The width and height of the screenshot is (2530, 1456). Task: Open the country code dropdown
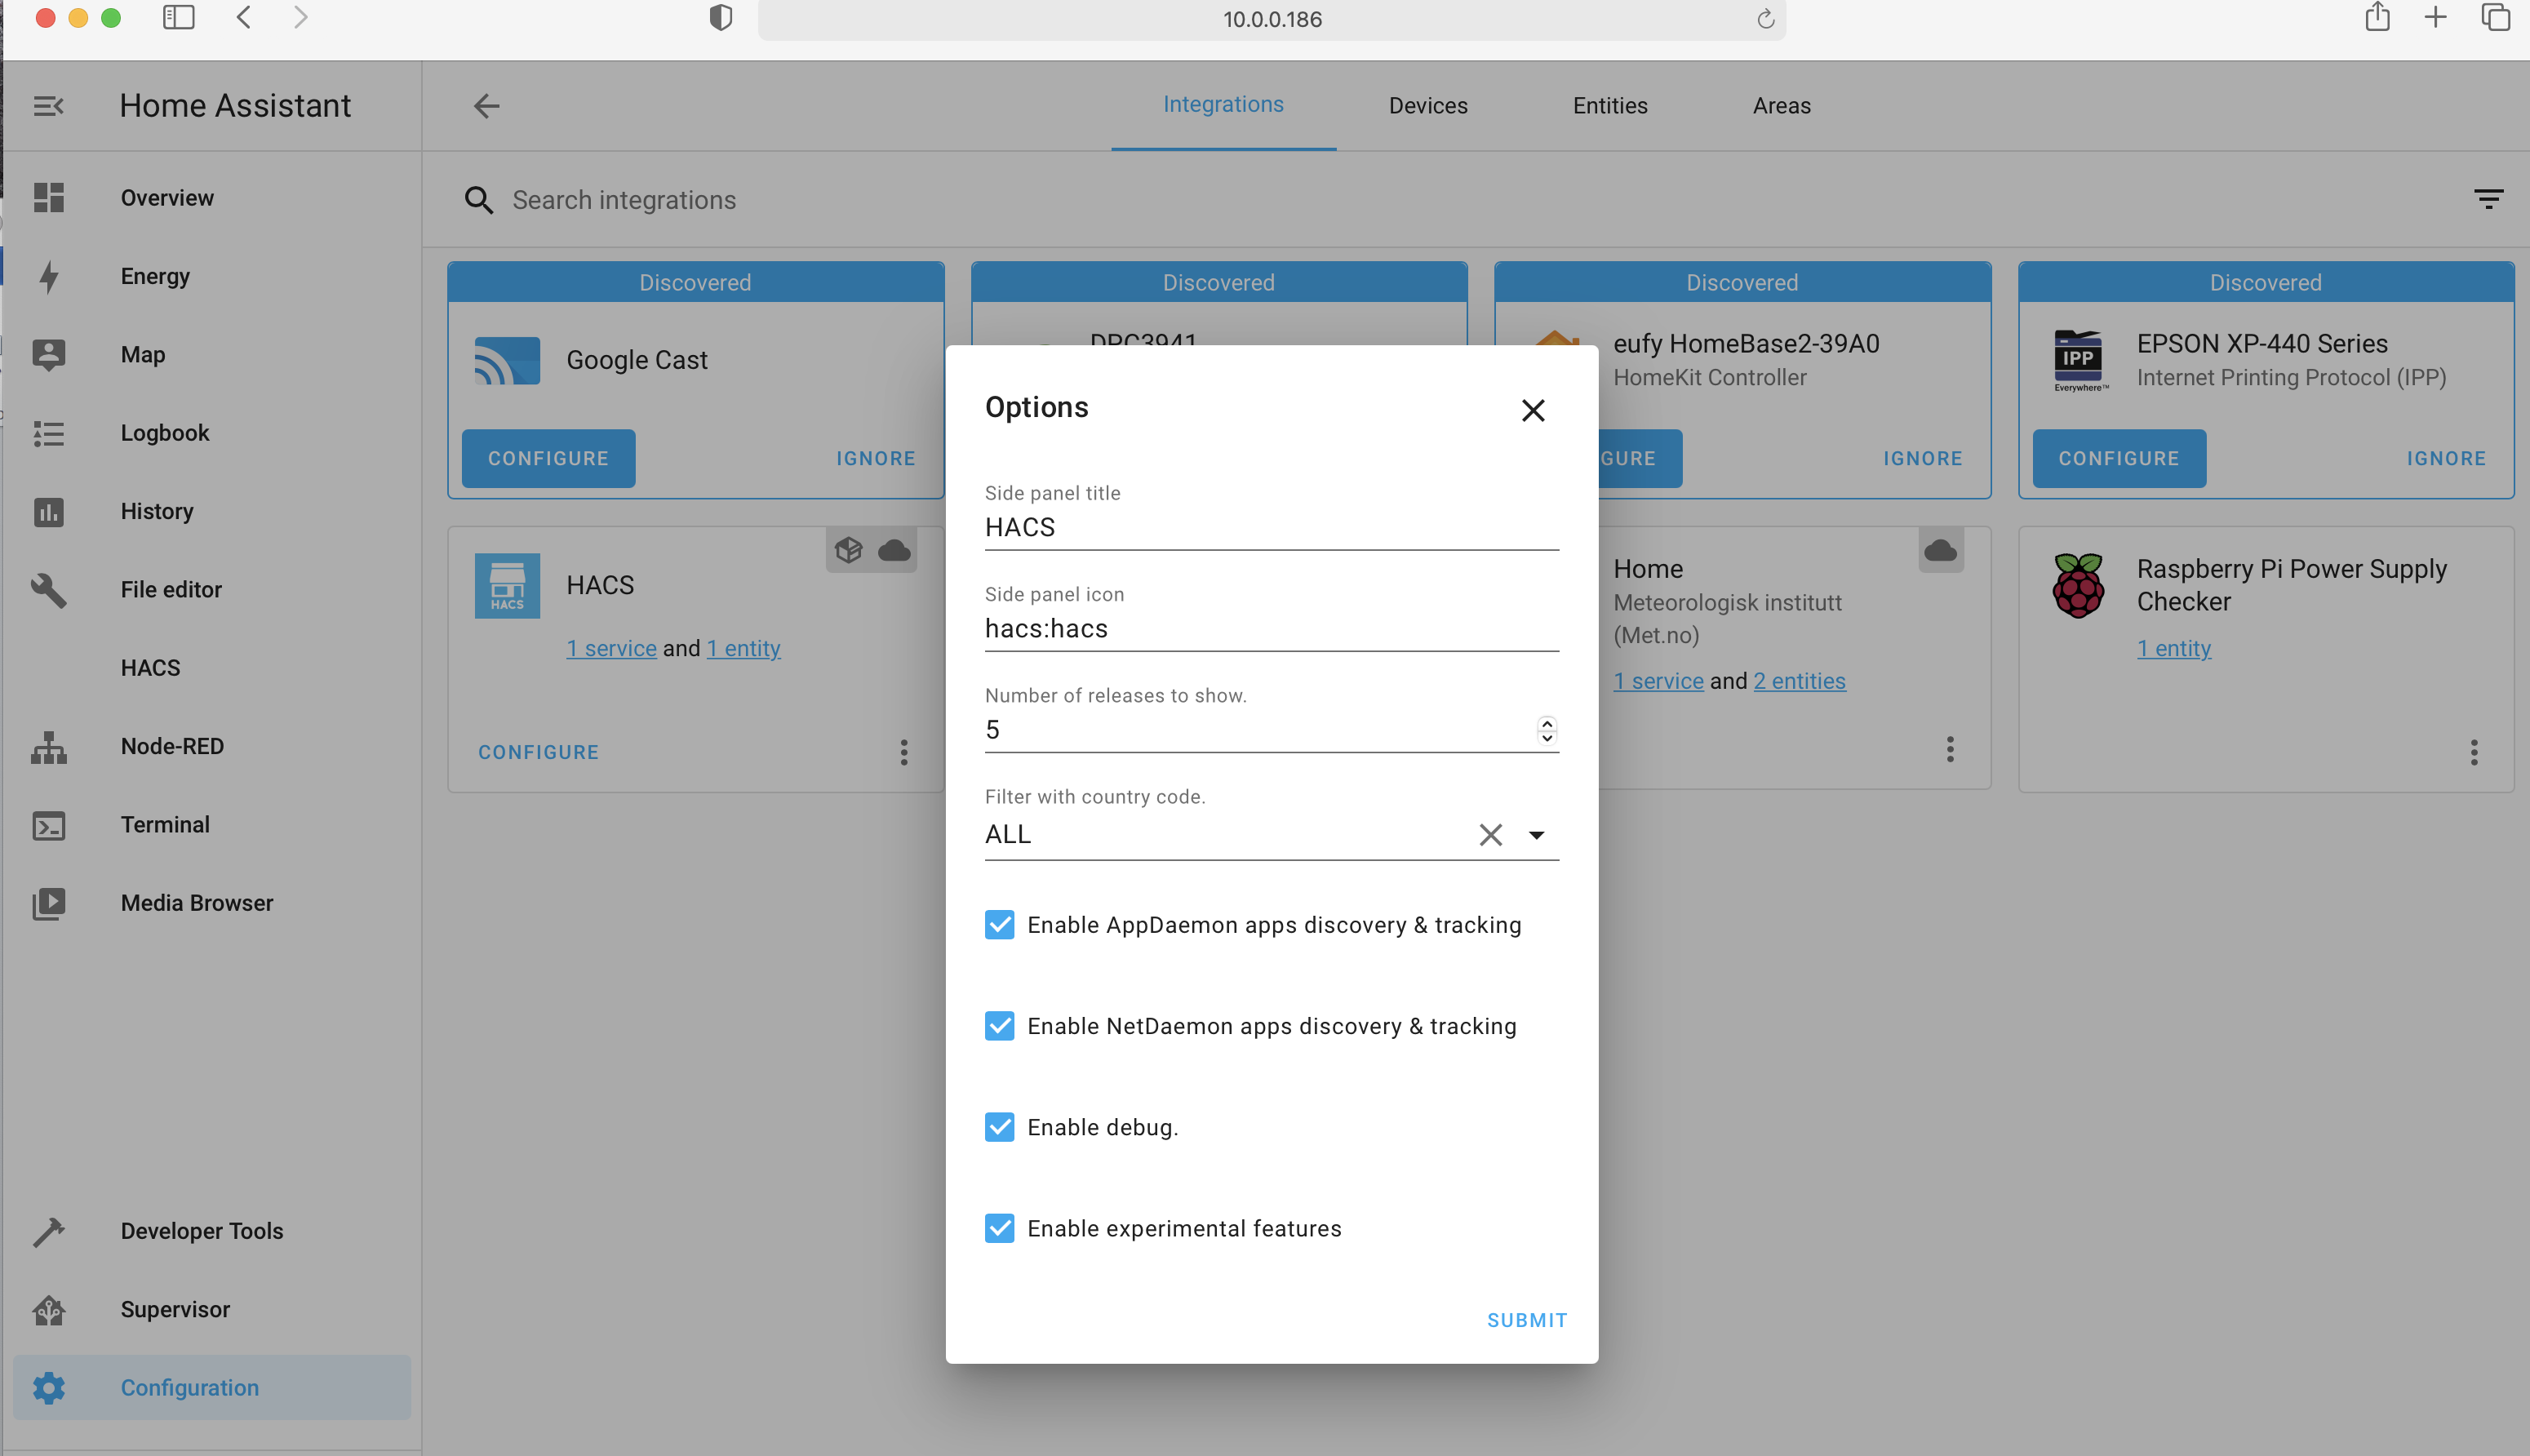(x=1536, y=834)
